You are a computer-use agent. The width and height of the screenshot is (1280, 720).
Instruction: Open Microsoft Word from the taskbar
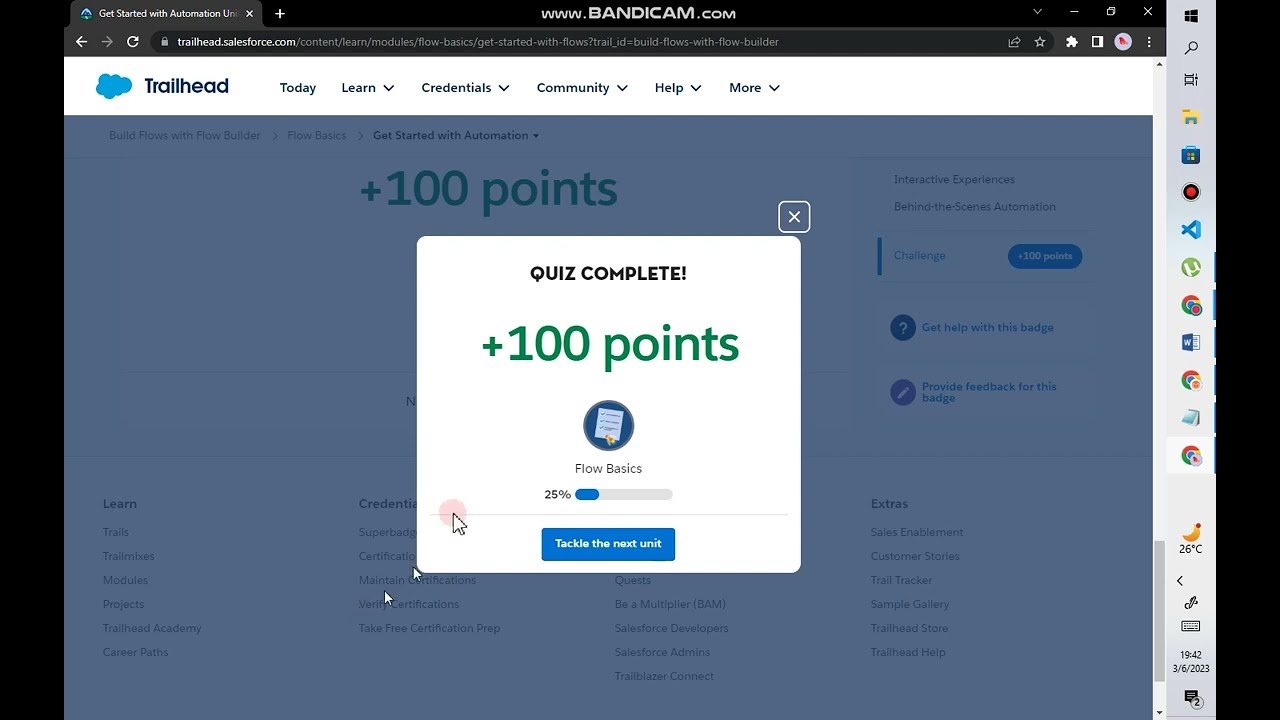(x=1191, y=343)
